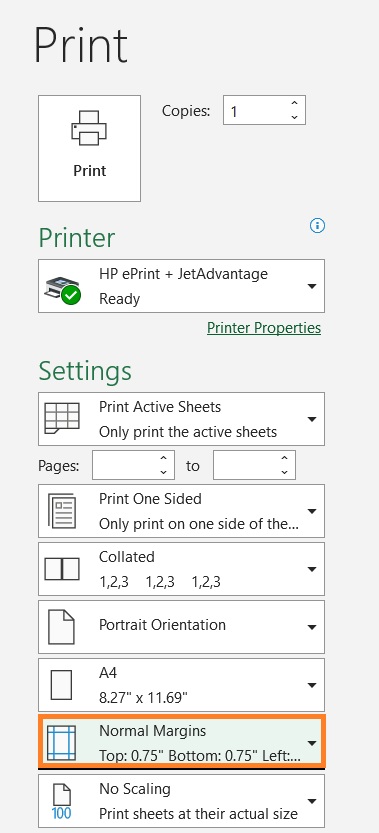
Task: Open the Normal Margins dropdown arrow
Action: coord(312,743)
